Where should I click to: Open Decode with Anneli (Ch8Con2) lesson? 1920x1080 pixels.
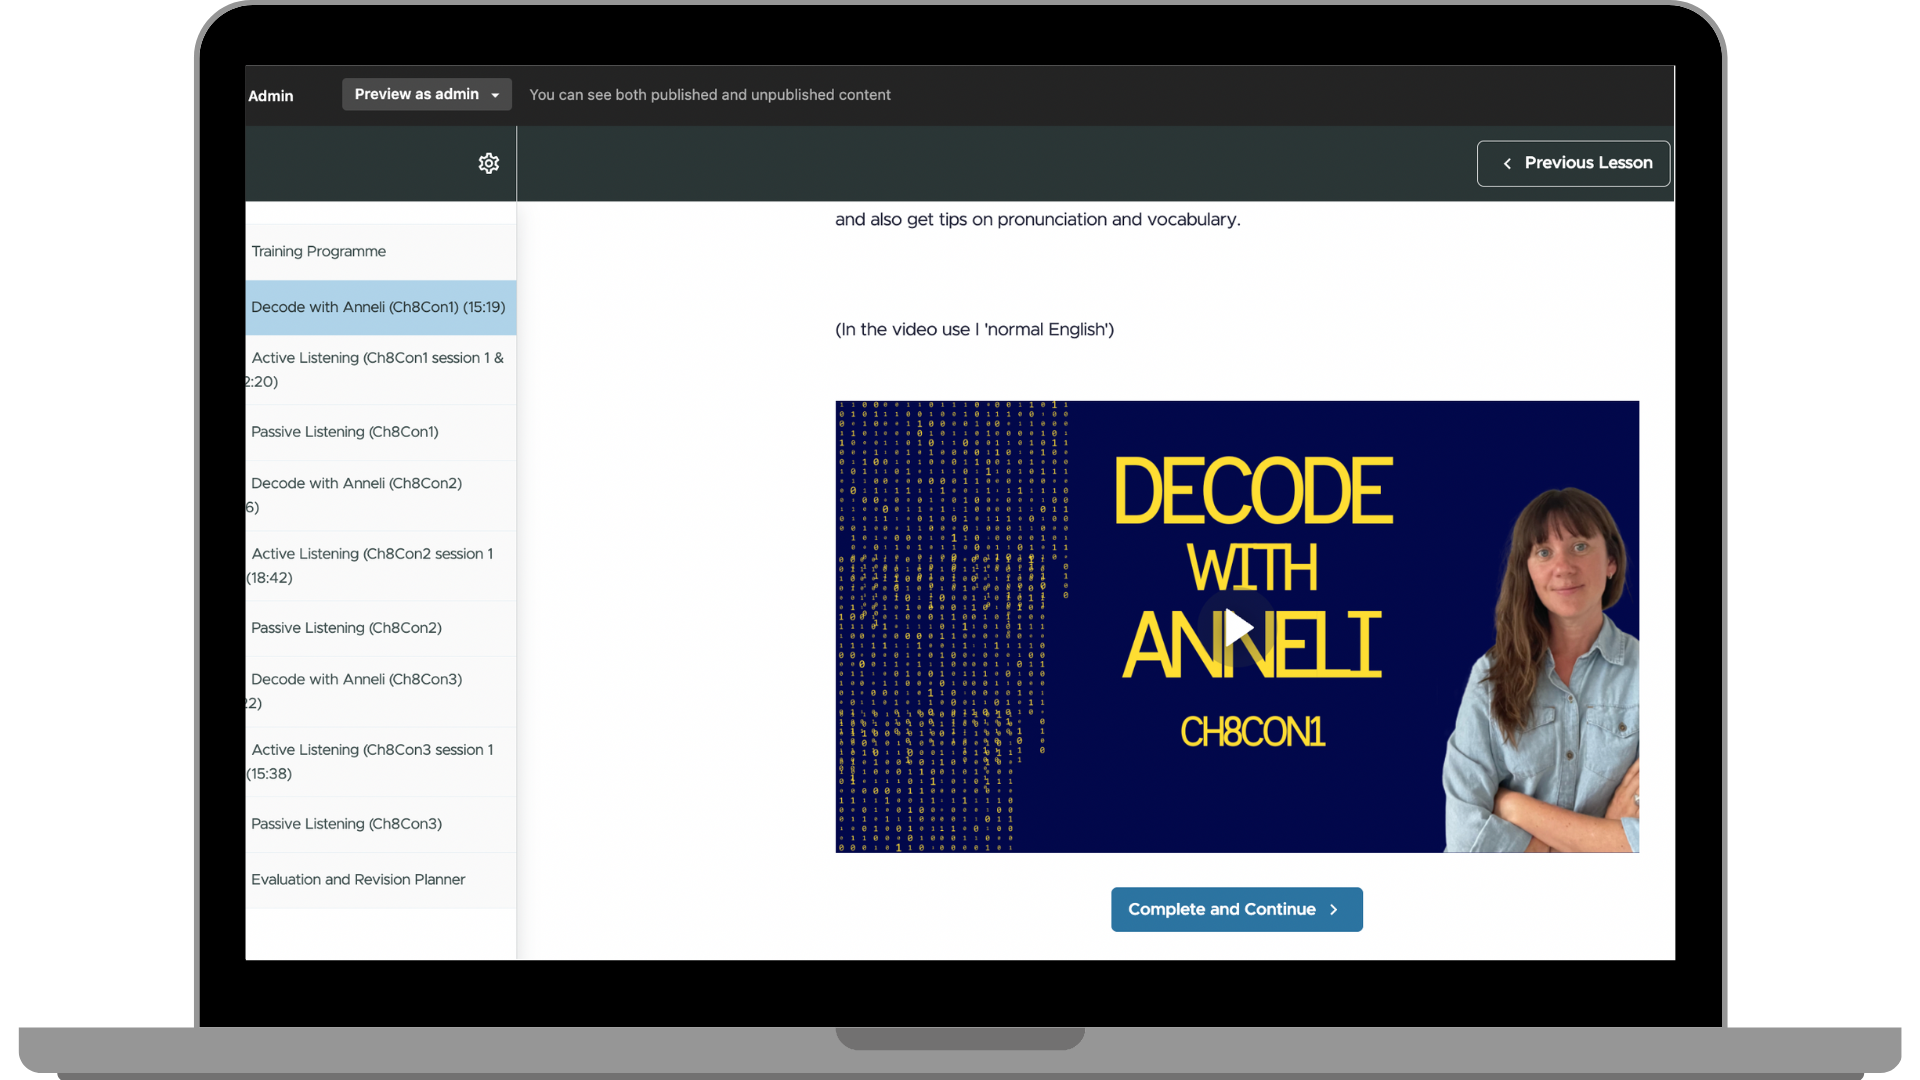pos(380,495)
